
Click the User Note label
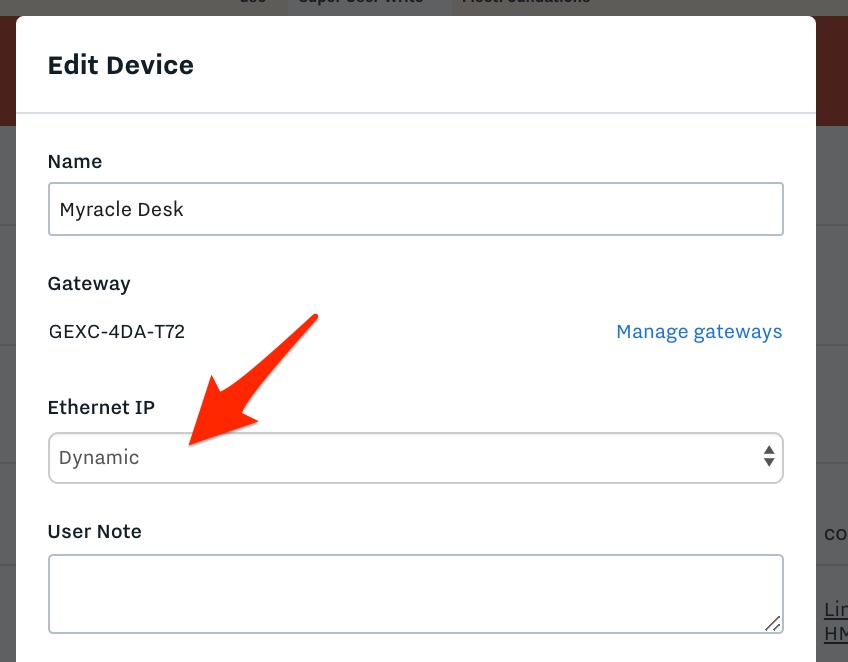pyautogui.click(x=95, y=531)
